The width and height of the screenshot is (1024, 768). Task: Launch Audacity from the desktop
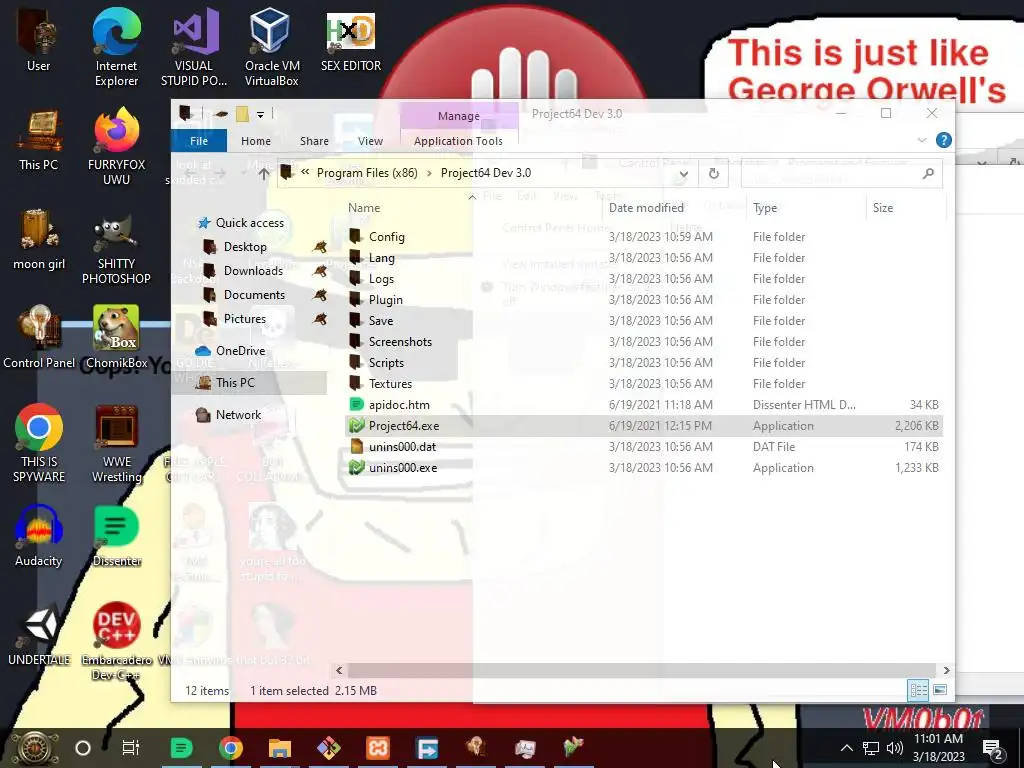coord(39,537)
